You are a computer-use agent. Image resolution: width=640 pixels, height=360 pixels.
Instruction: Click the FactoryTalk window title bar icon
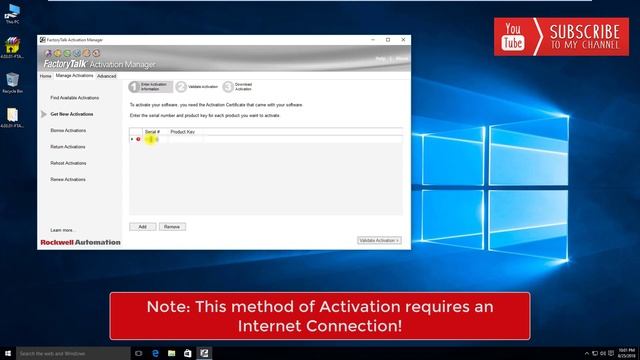coord(42,40)
